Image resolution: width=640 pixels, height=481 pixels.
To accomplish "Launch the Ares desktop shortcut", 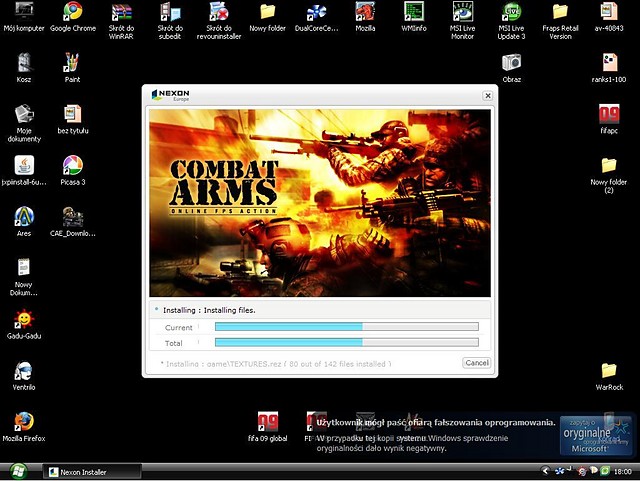I will pyautogui.click(x=24, y=222).
